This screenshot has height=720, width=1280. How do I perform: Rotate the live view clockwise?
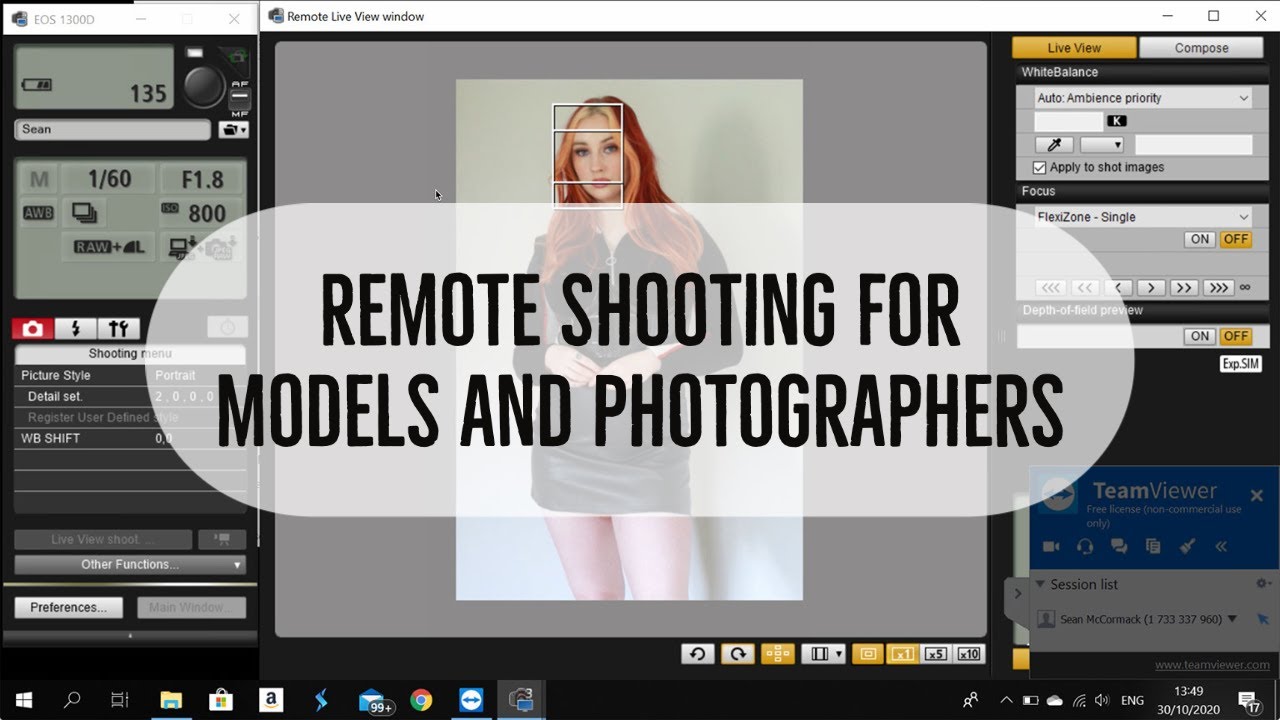(738, 654)
